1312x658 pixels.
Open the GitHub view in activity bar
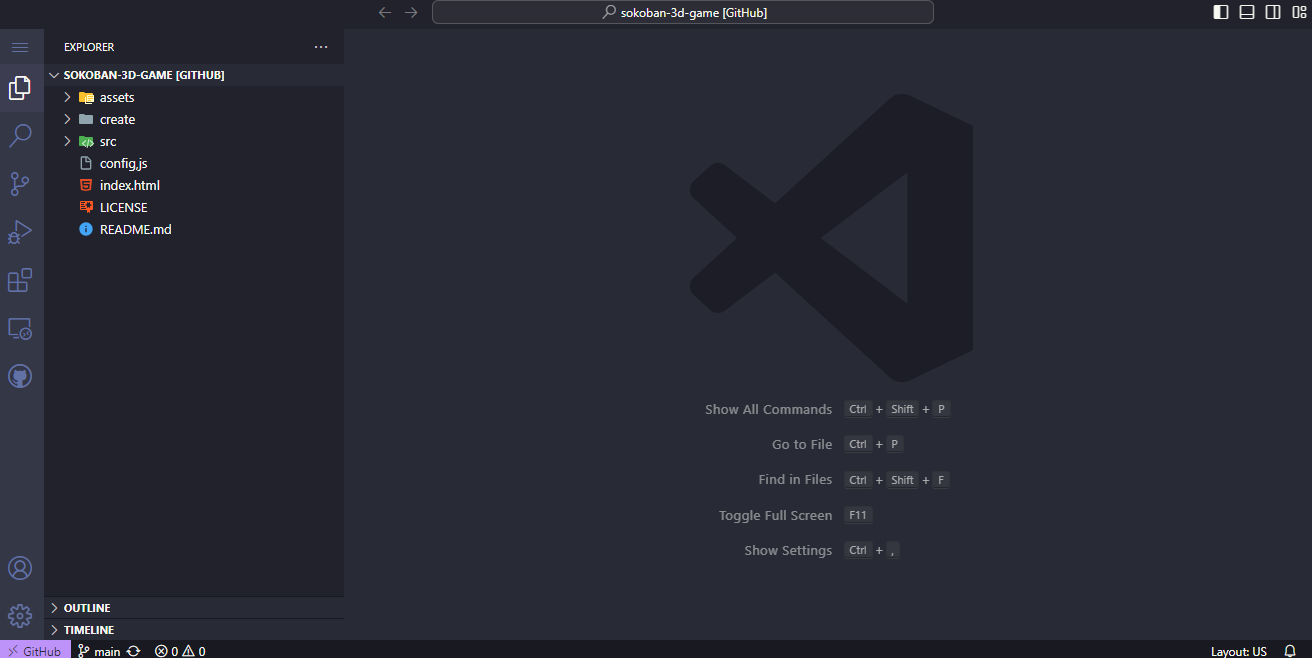point(20,376)
